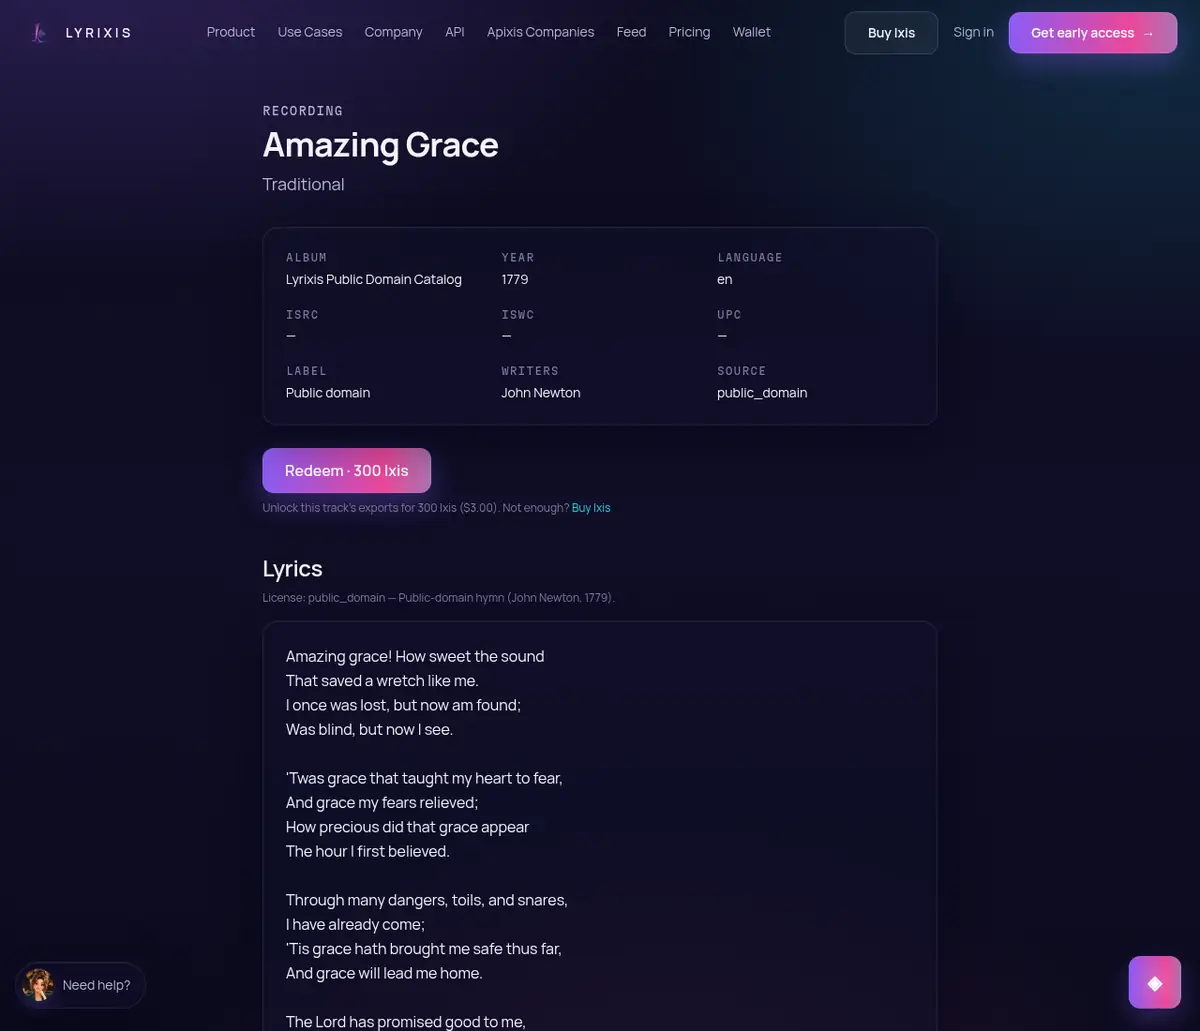This screenshot has height=1031, width=1200.
Task: Click the lyric The hour I first believed.
Action: (x=368, y=851)
